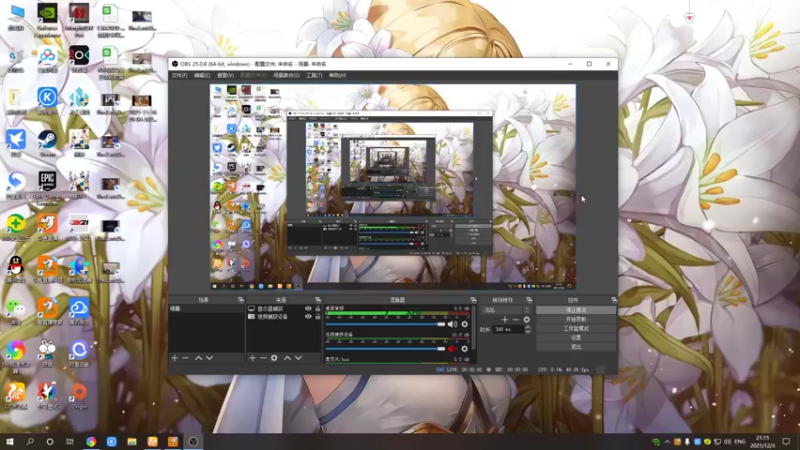This screenshot has height=450, width=800.
Task: Move the scene up in Scenes panel
Action: [198, 358]
